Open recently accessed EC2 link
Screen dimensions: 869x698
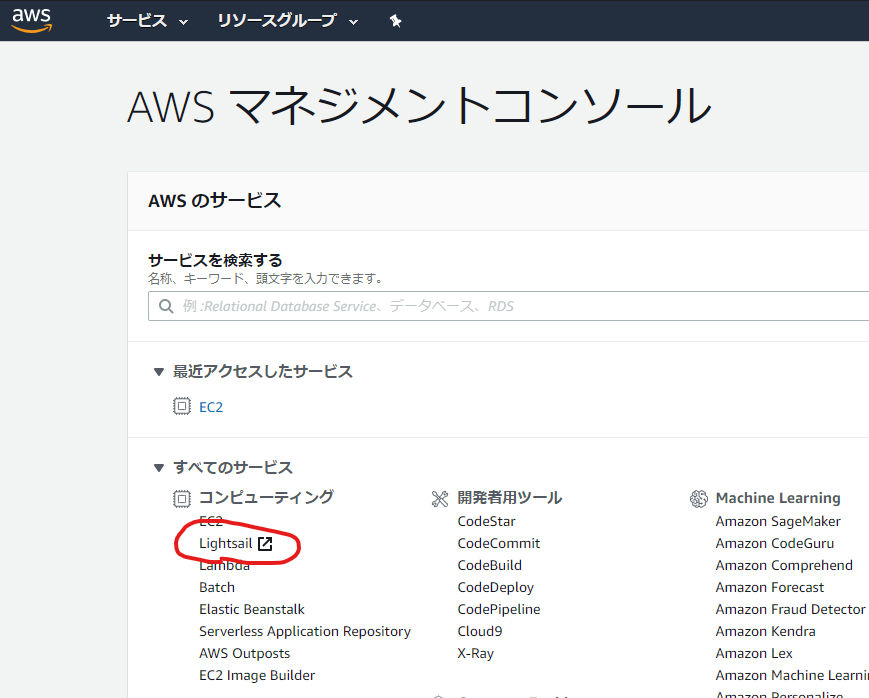[x=211, y=407]
